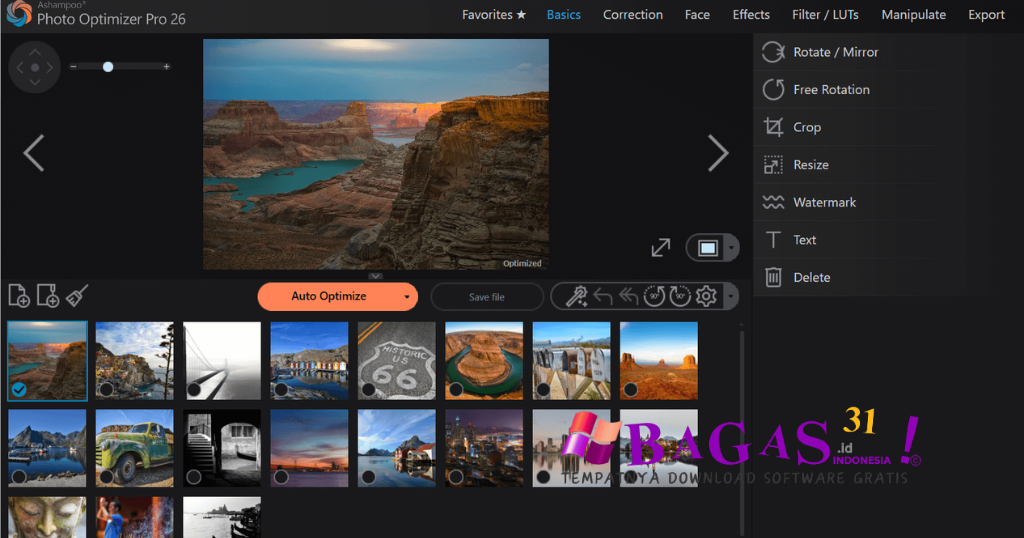Open the settings gear icon

tap(706, 296)
